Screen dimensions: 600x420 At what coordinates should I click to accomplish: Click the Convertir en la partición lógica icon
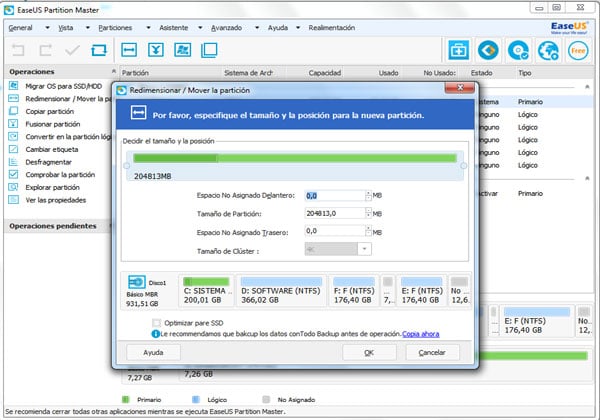pos(13,136)
